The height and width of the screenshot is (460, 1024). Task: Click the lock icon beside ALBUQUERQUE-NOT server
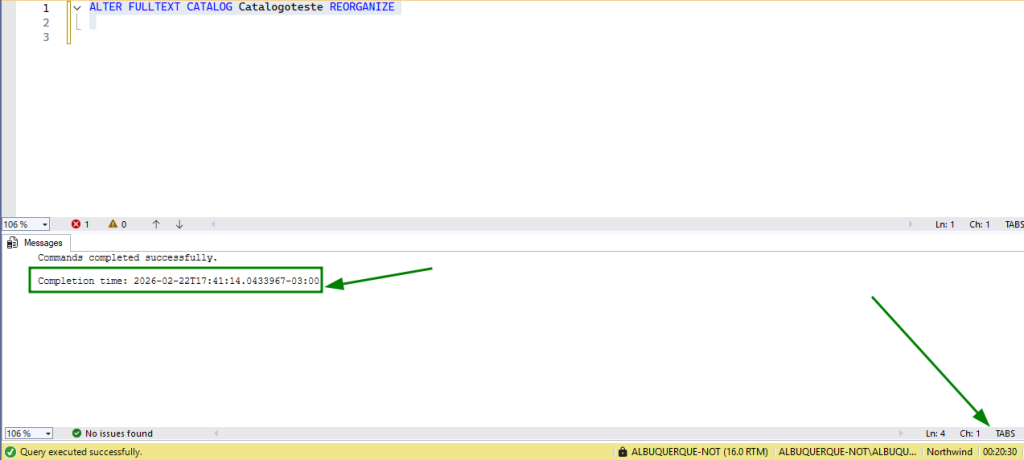pos(623,452)
